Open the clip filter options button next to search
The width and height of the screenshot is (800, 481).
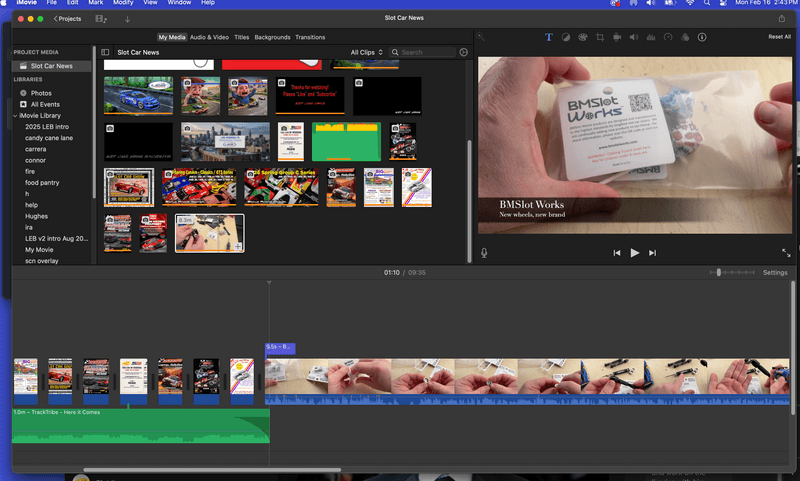[463, 52]
